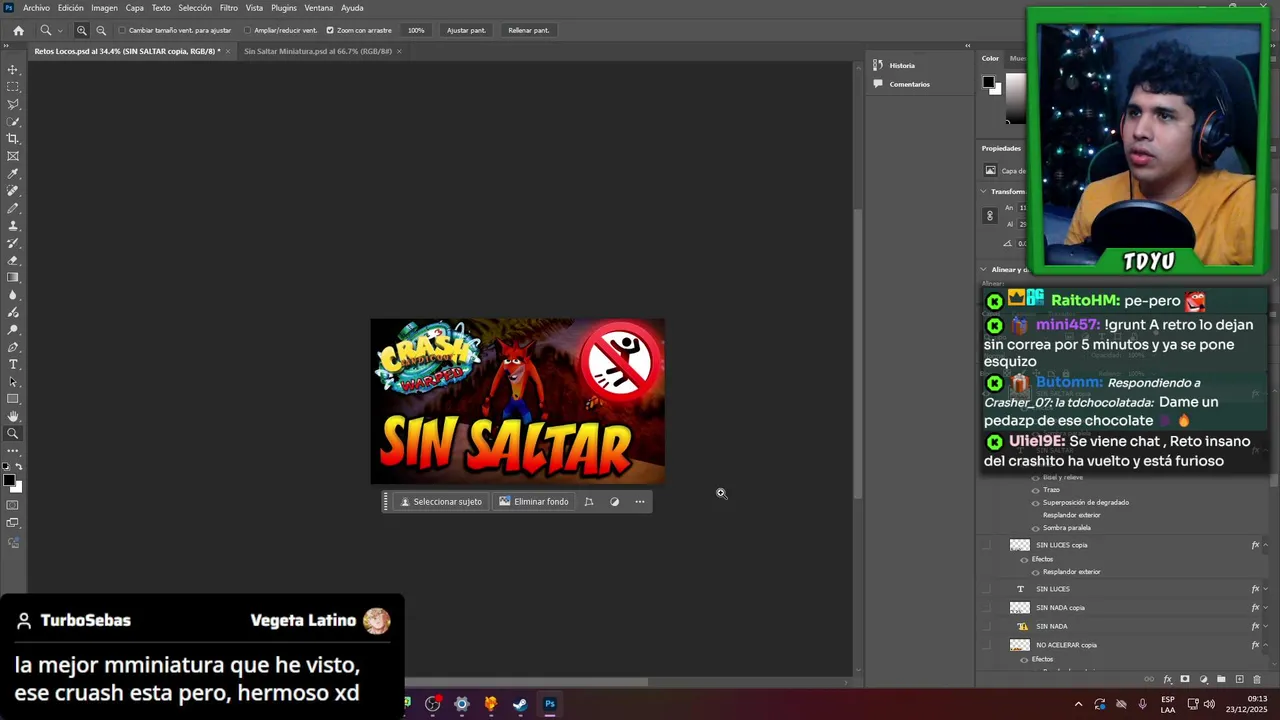Viewport: 1280px width, 720px height.
Task: Select the Rectangle shape tool
Action: coord(13,399)
